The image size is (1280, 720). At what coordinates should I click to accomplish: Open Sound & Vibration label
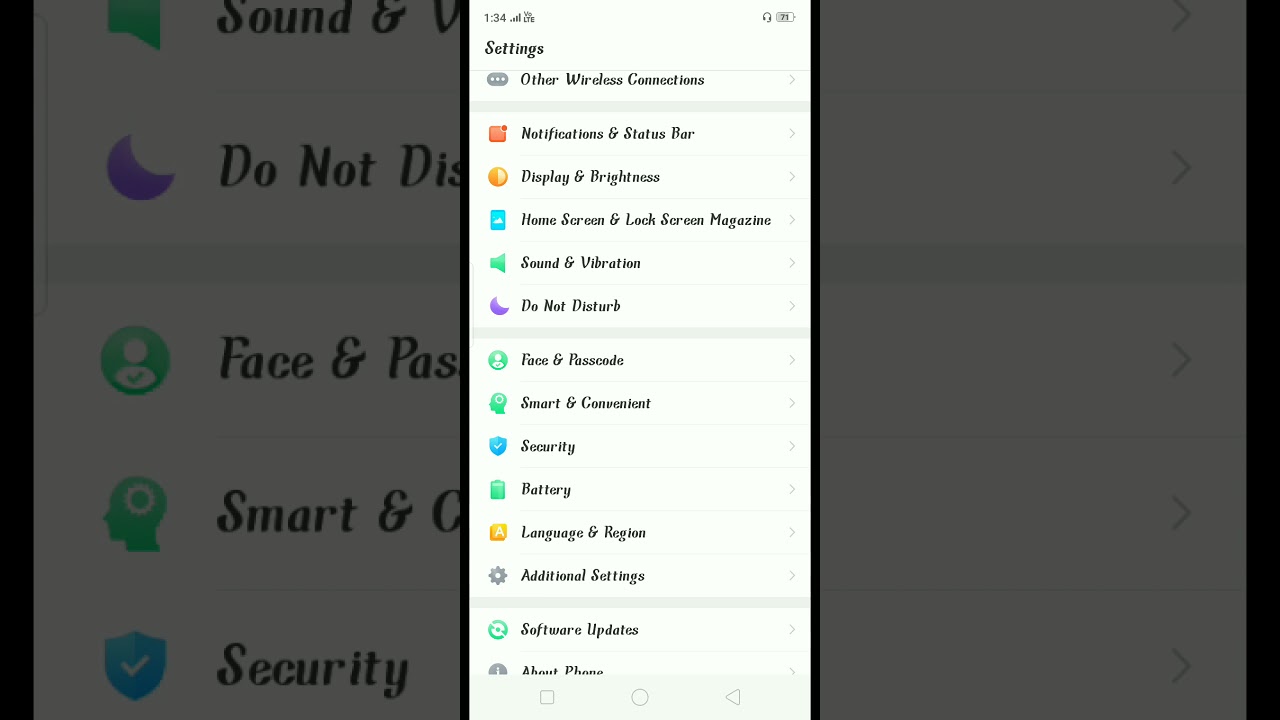(580, 263)
